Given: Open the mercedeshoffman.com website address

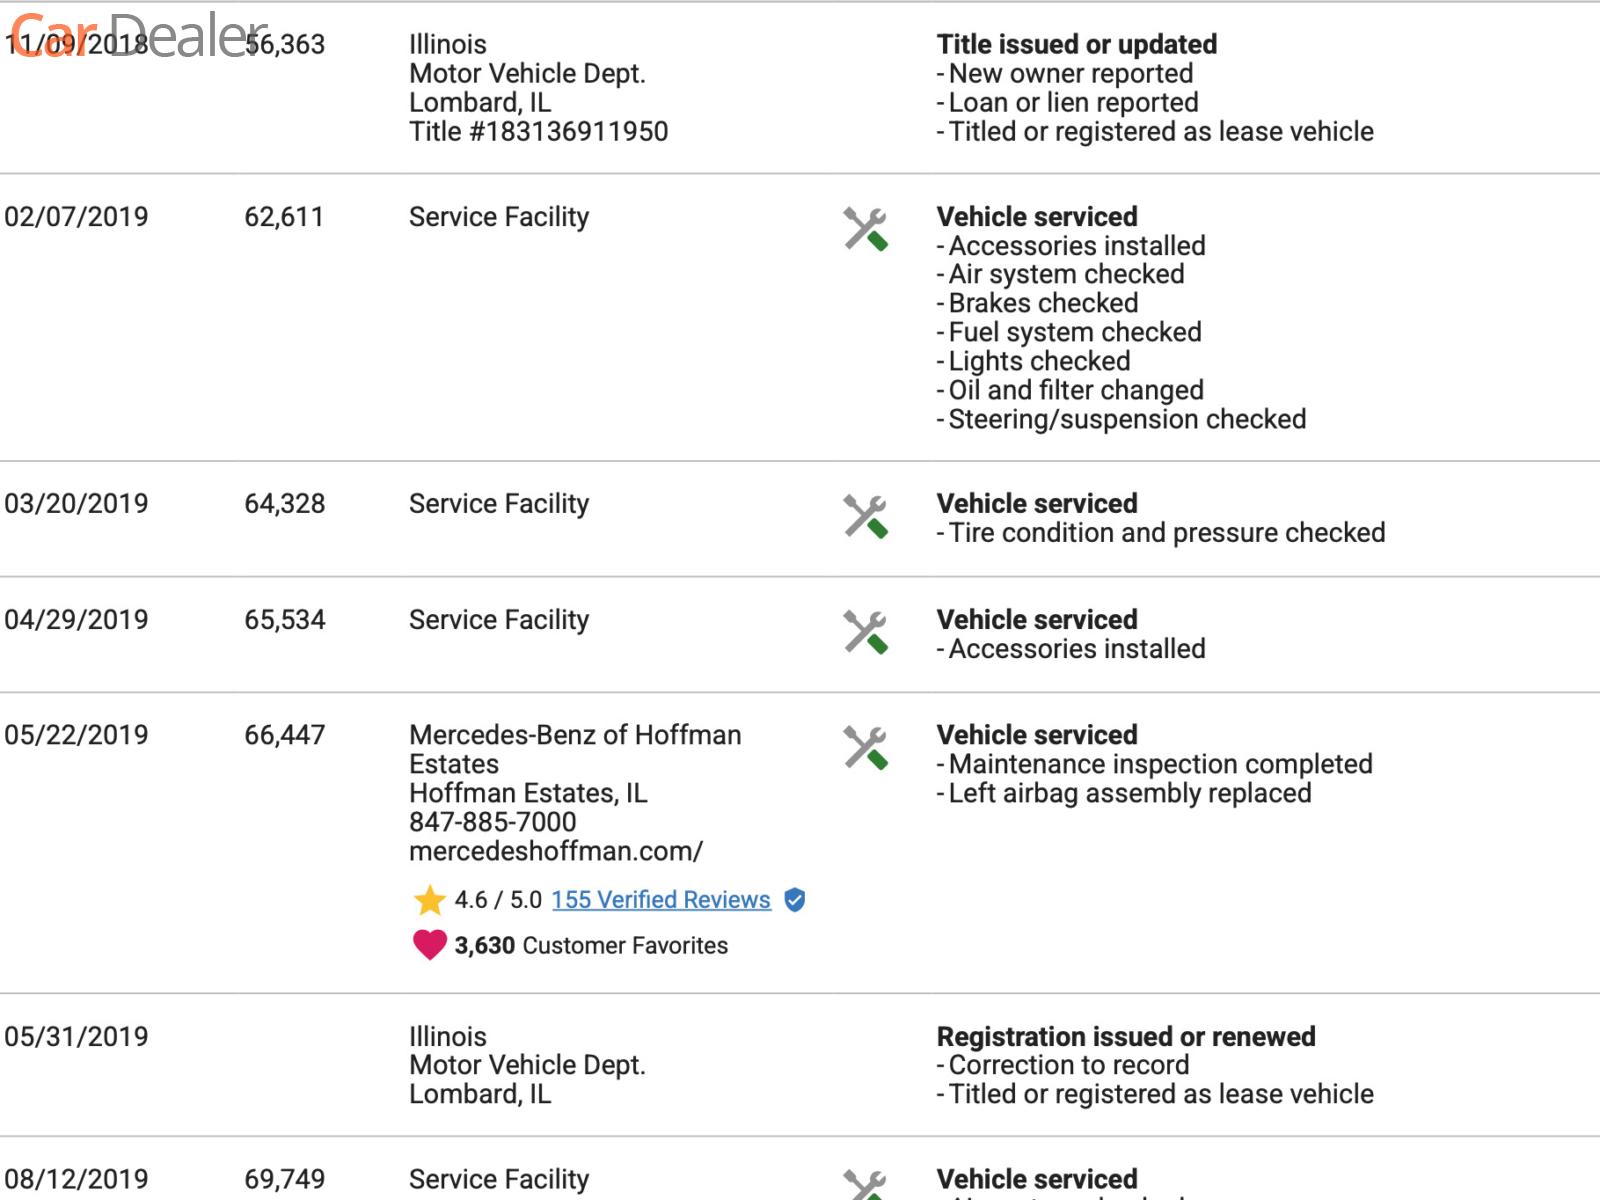Looking at the screenshot, I should tap(555, 851).
